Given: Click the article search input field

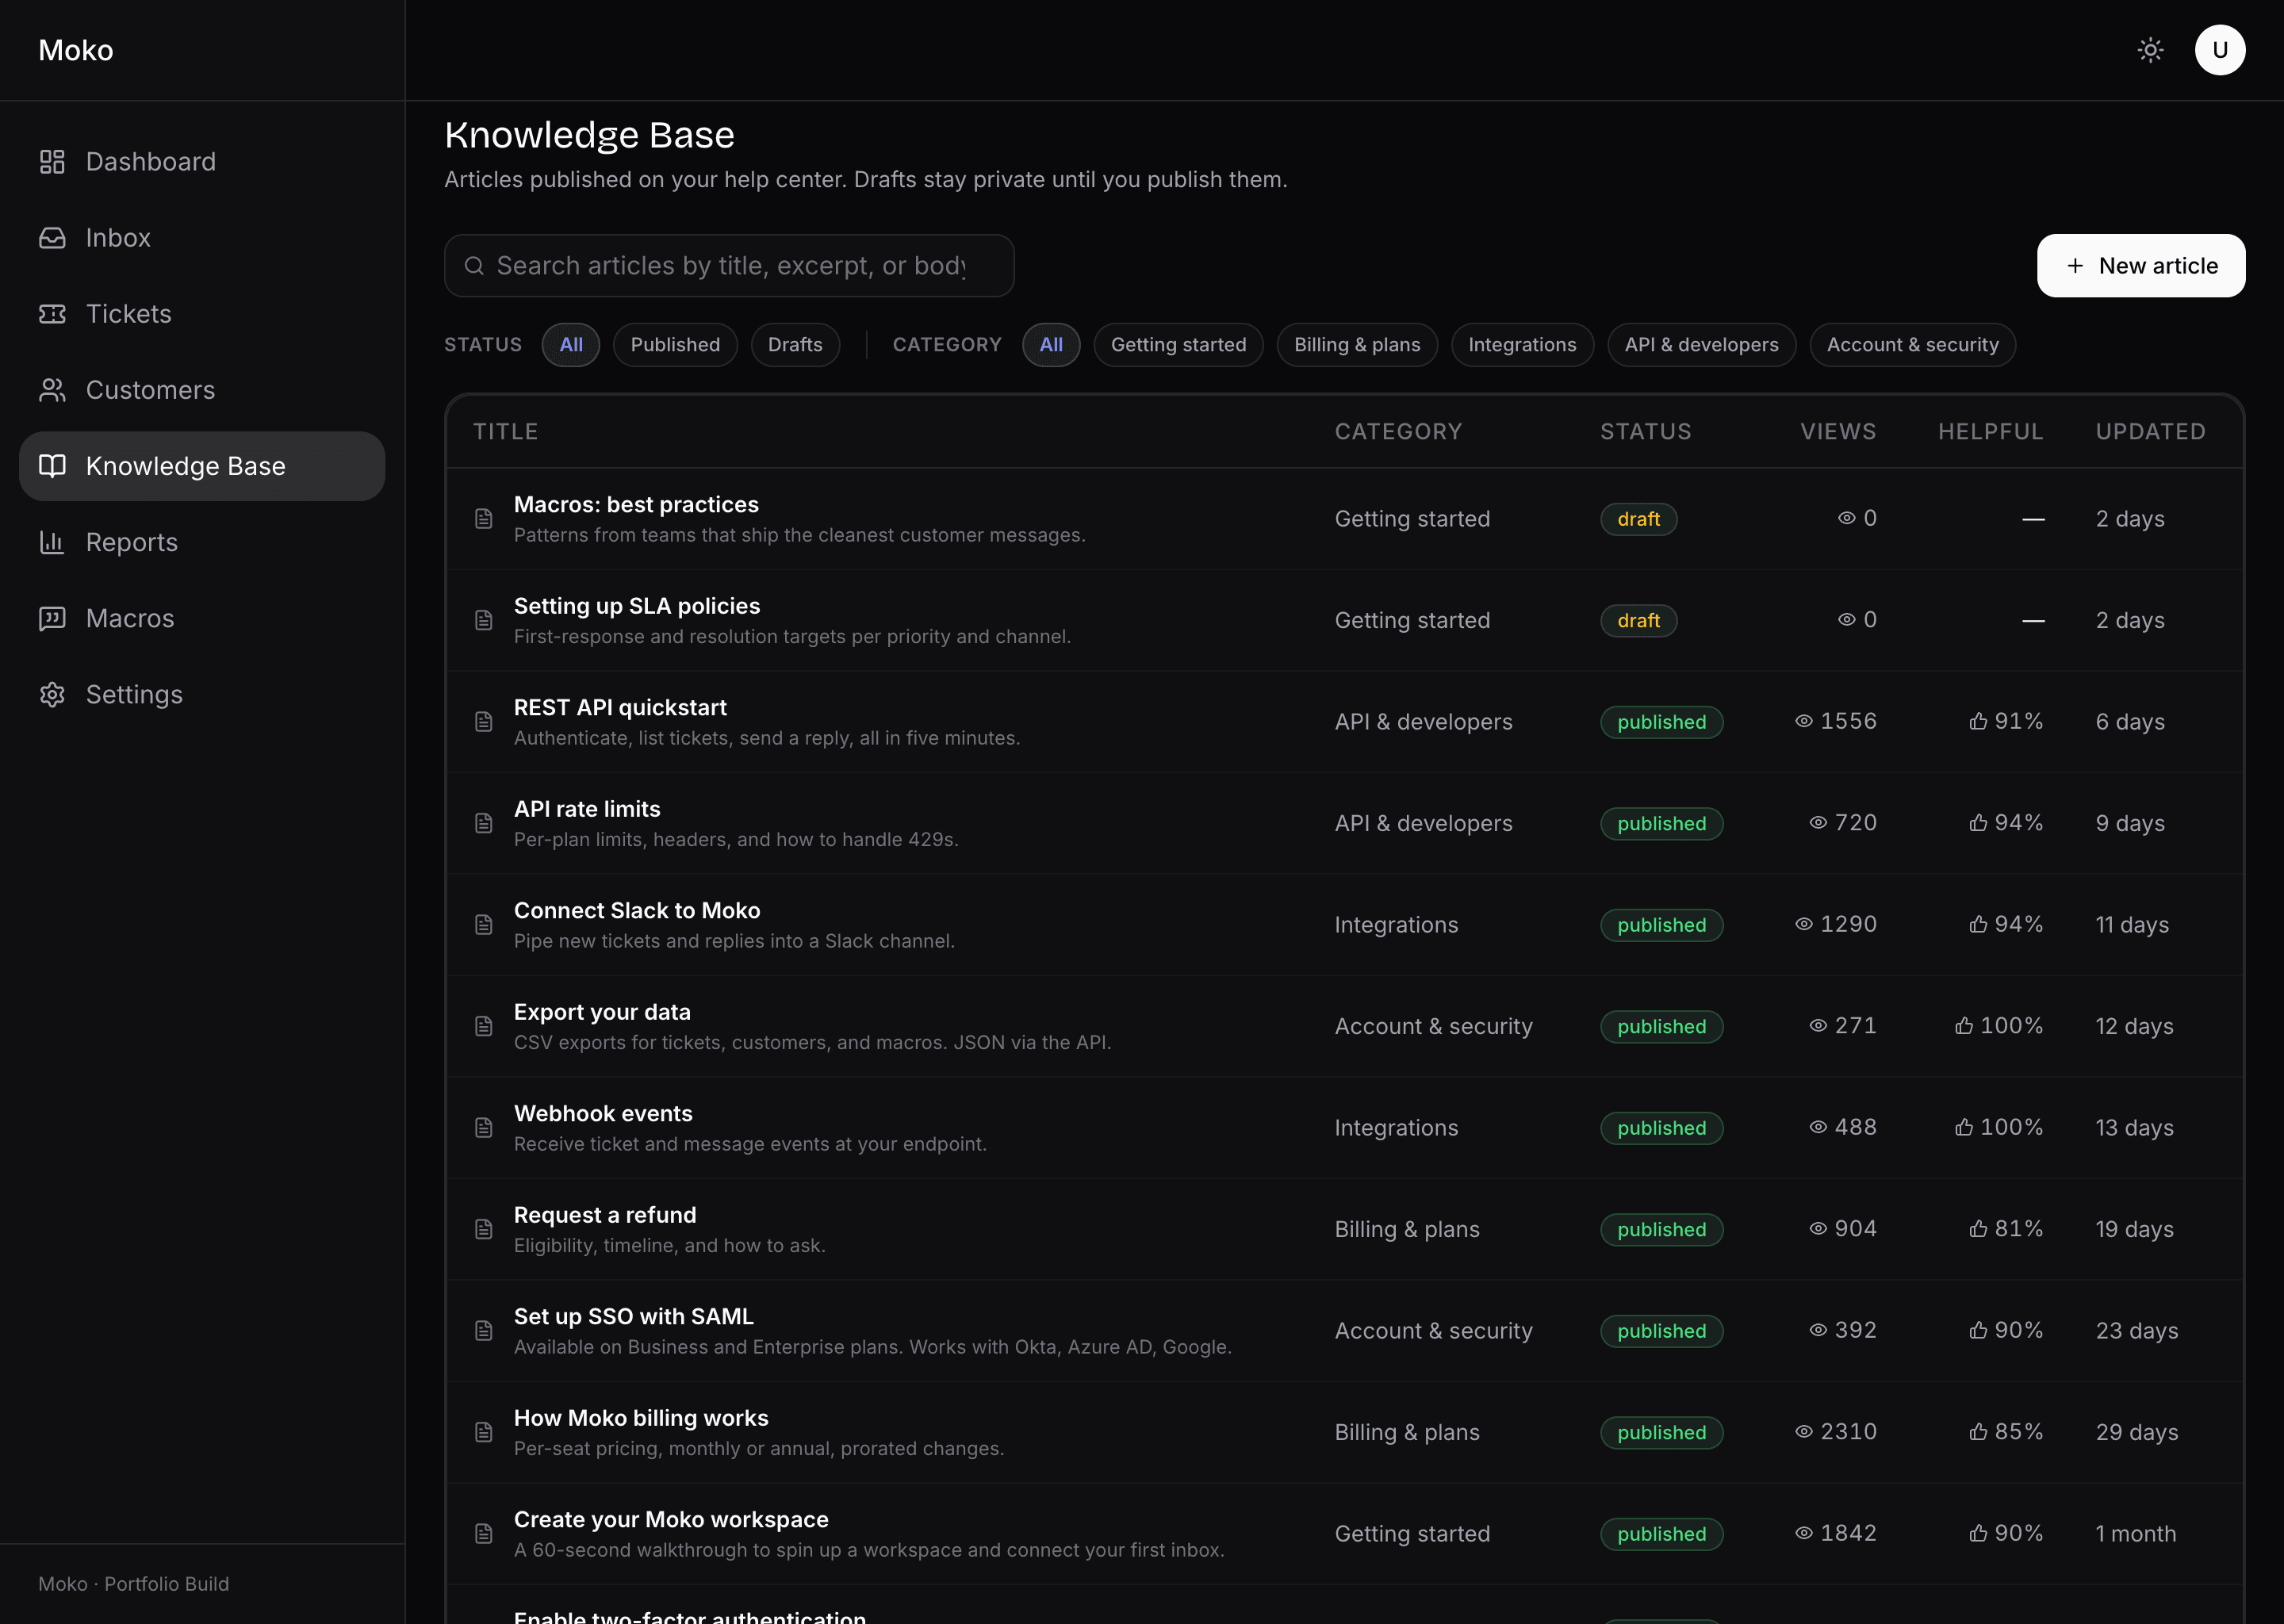Looking at the screenshot, I should pyautogui.click(x=729, y=266).
